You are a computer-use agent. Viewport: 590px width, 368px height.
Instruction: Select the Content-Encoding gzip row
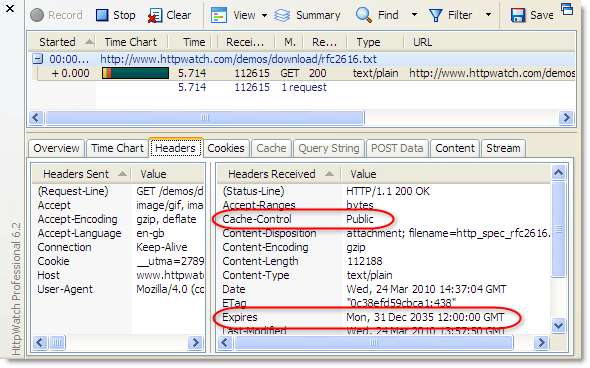[384, 247]
